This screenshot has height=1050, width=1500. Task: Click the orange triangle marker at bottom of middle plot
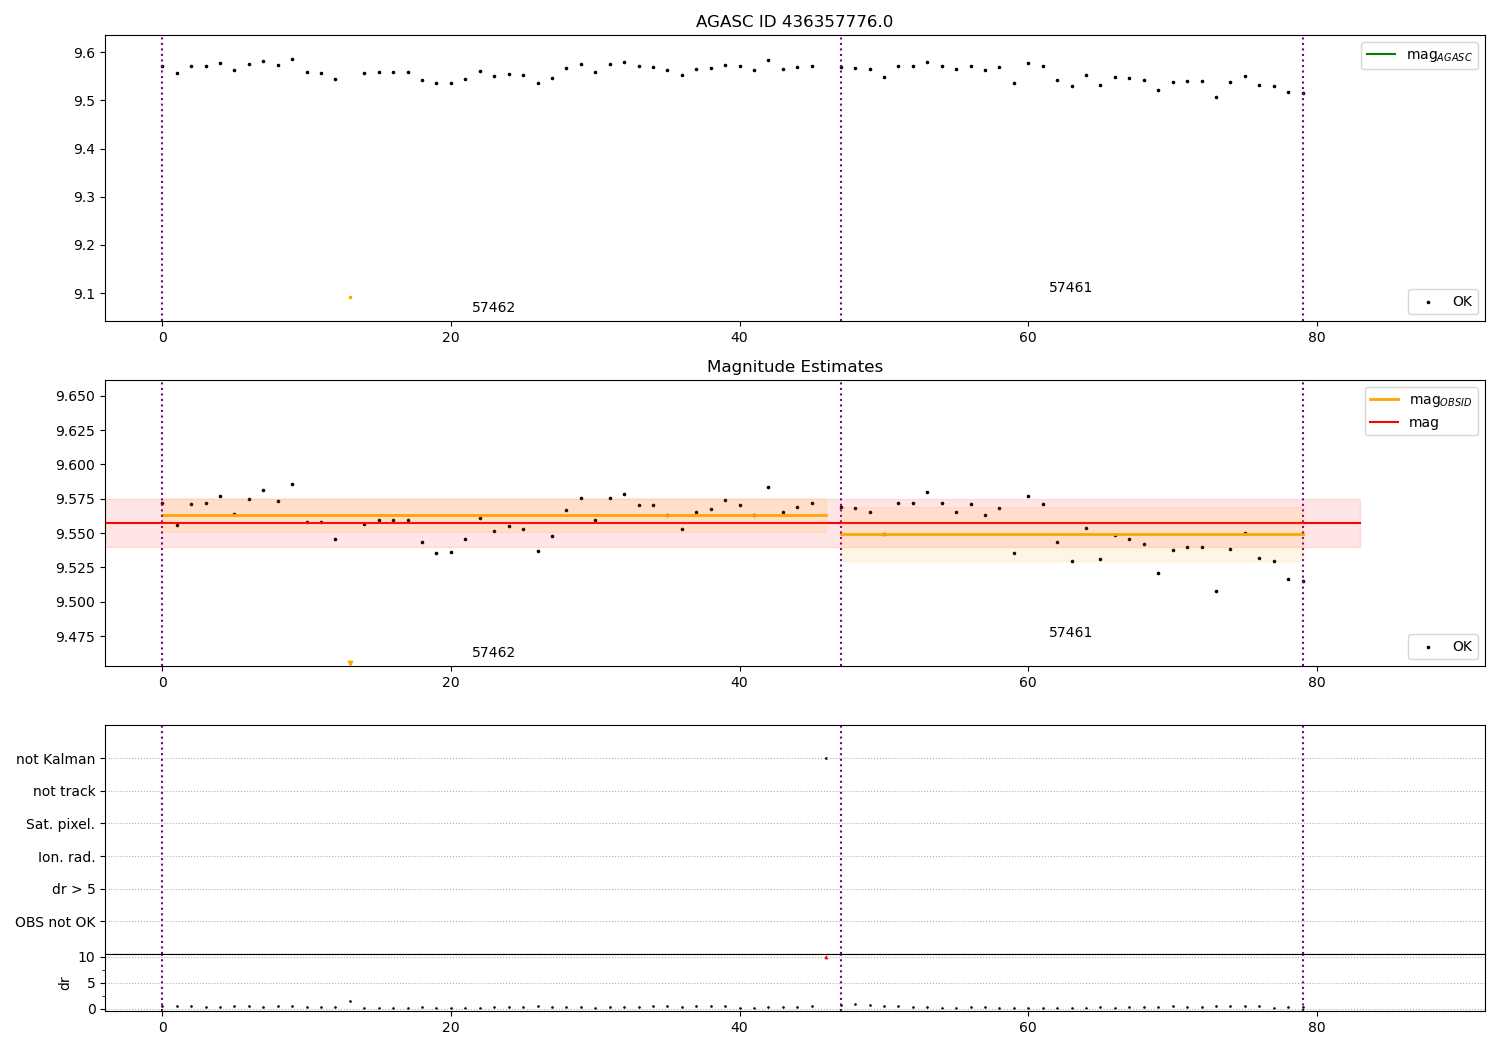350,663
